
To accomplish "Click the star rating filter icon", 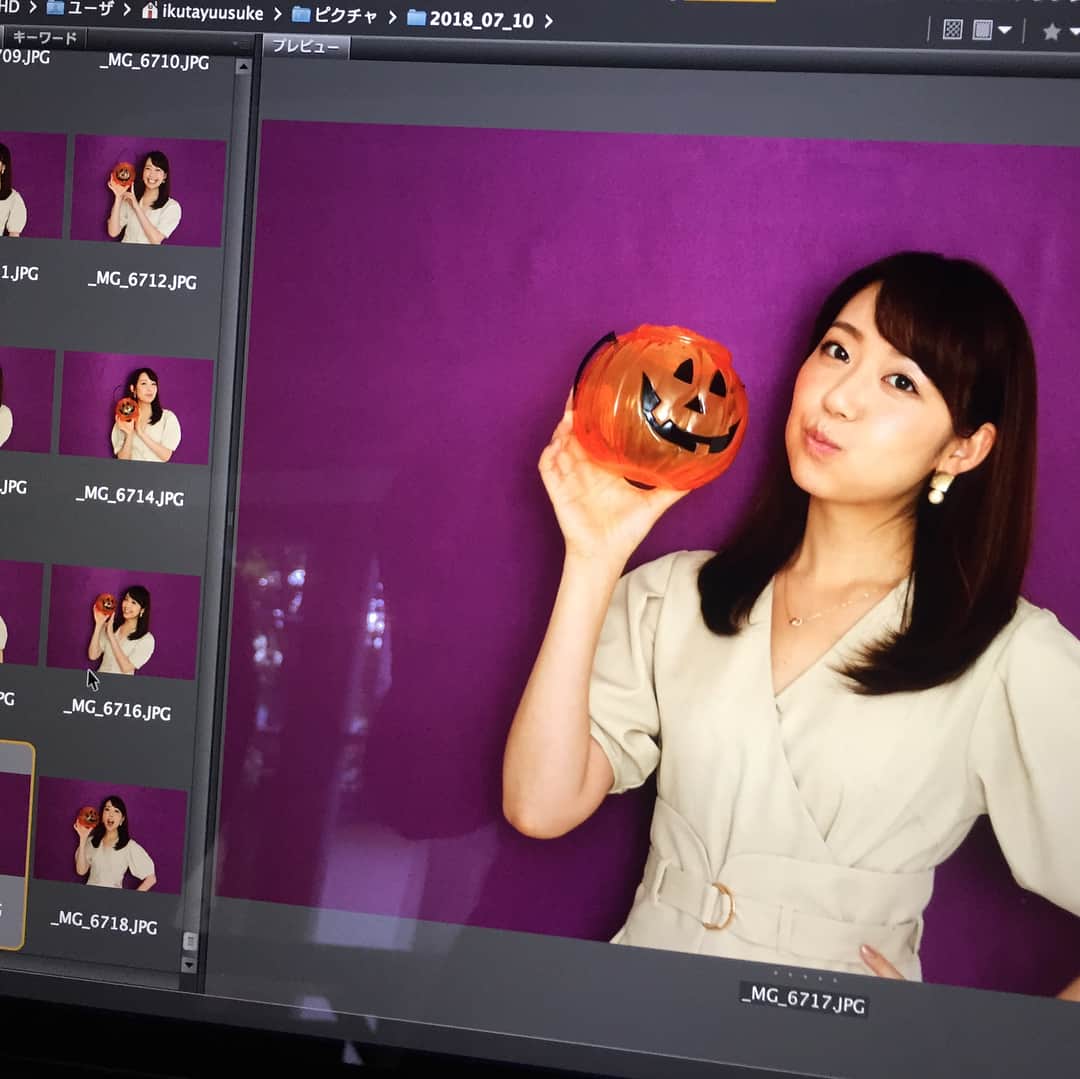I will click(x=1051, y=31).
